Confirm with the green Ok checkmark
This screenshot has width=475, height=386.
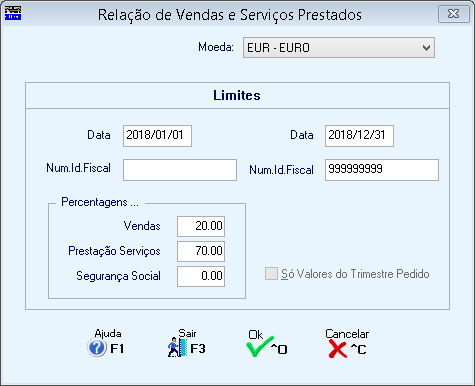260,347
